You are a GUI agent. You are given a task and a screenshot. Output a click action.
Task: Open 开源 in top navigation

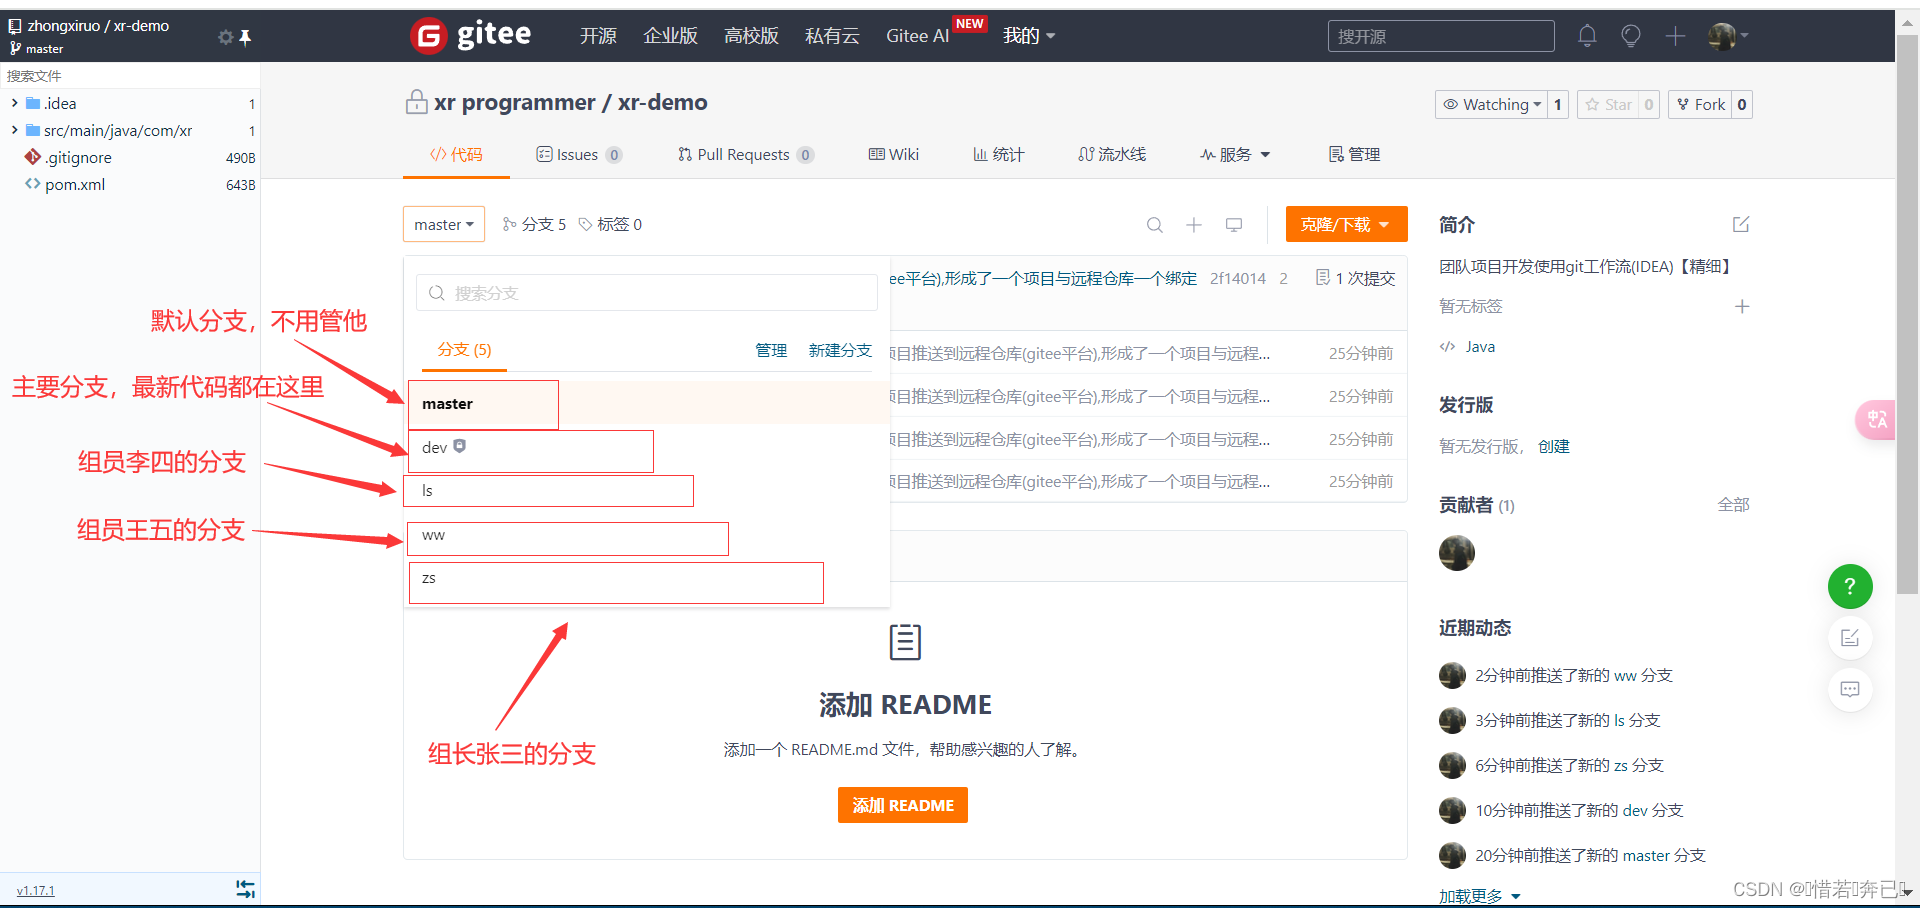click(598, 36)
